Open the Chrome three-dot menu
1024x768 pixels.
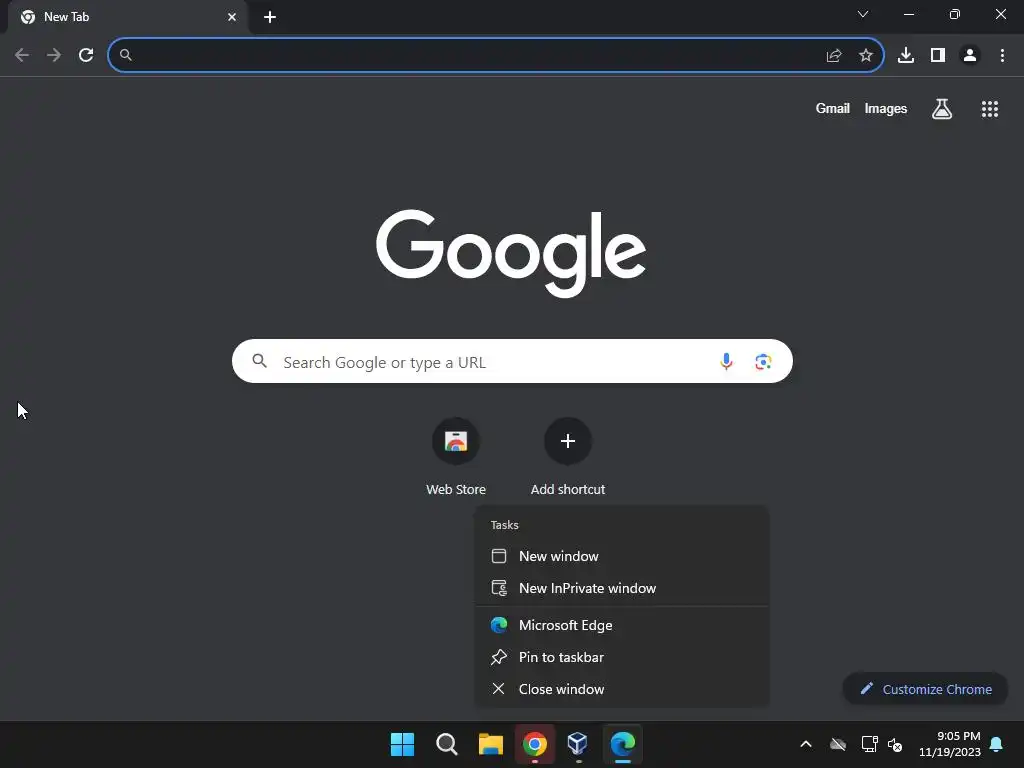1002,56
